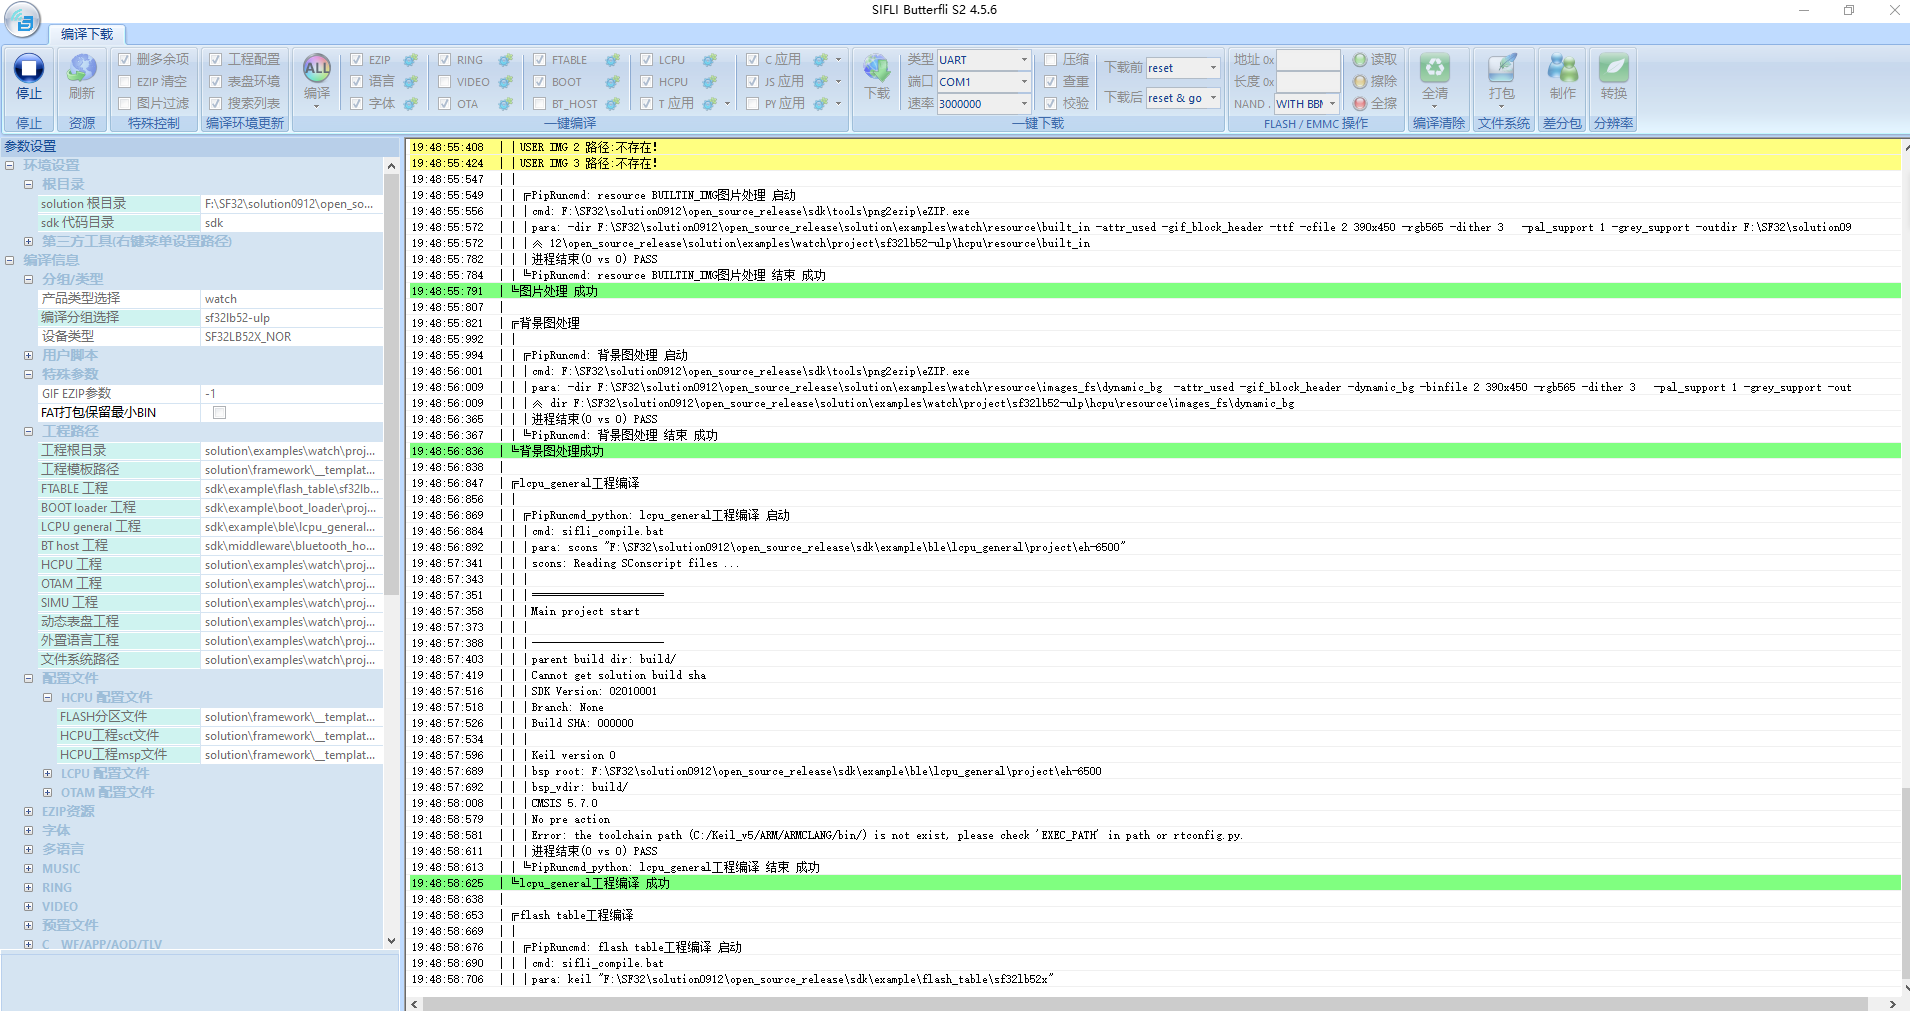Click the 停止 (Stop) button icon
The image size is (1910, 1011).
tap(28, 70)
